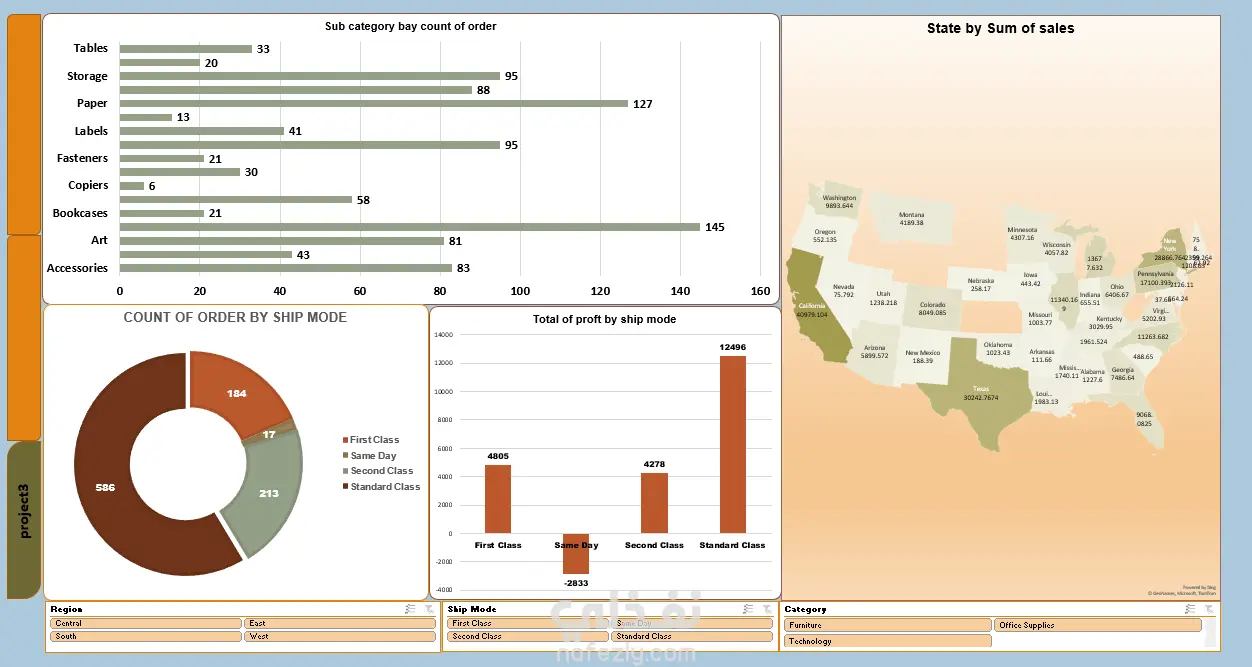Image resolution: width=1252 pixels, height=667 pixels.
Task: Choose First Class ship mode filter
Action: coord(527,623)
